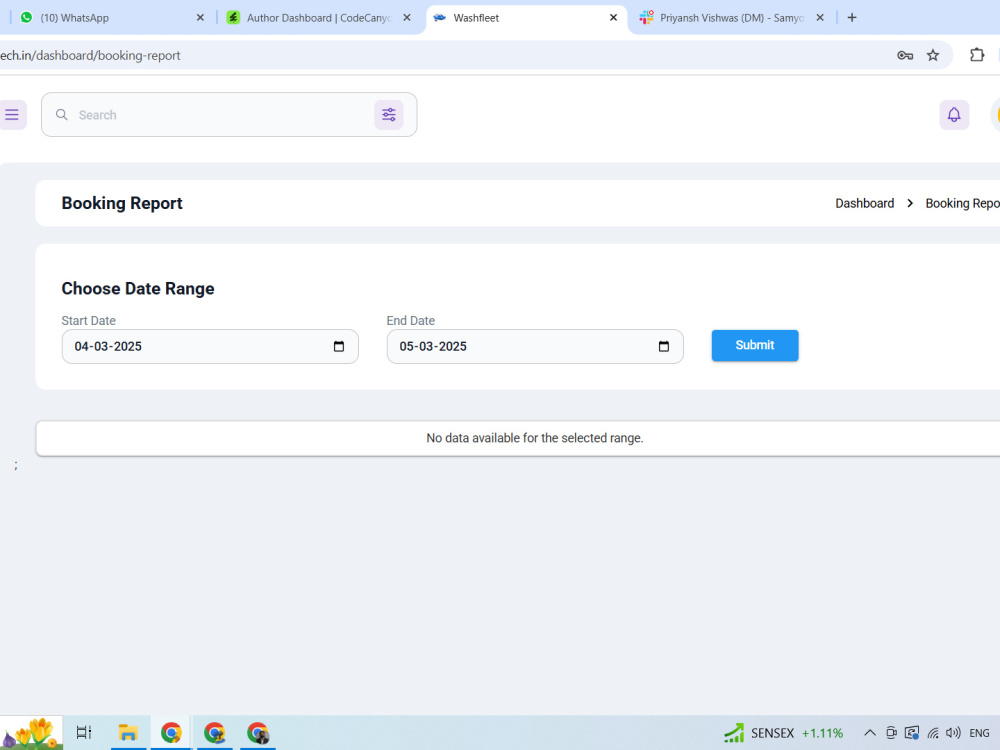
Task: Open a new browser tab
Action: pyautogui.click(x=852, y=18)
